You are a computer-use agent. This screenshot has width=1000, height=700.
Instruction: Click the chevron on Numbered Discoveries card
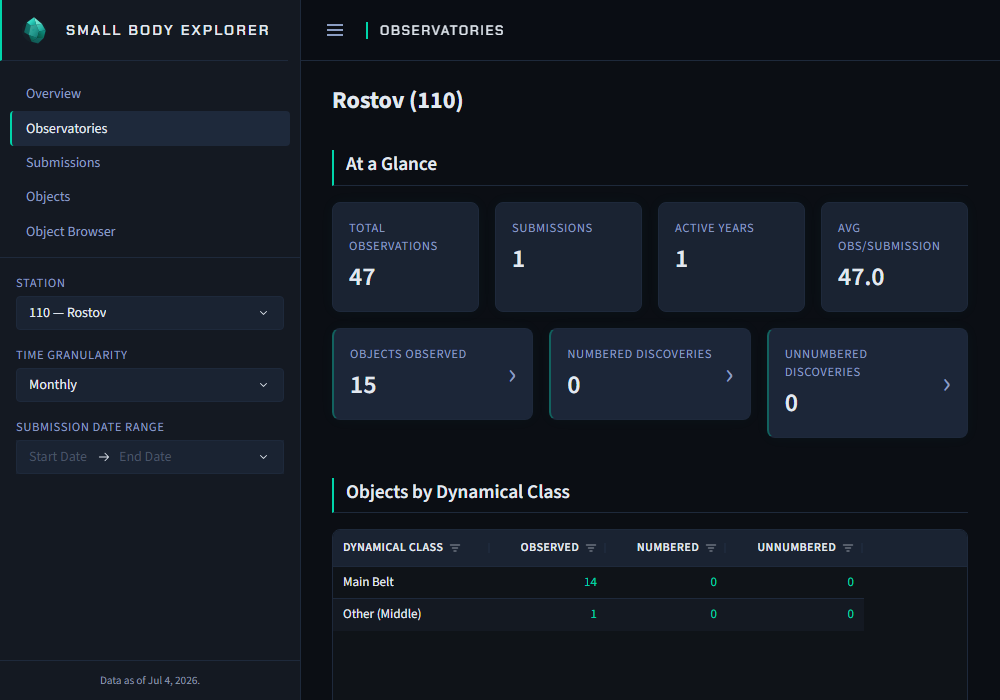click(x=730, y=376)
